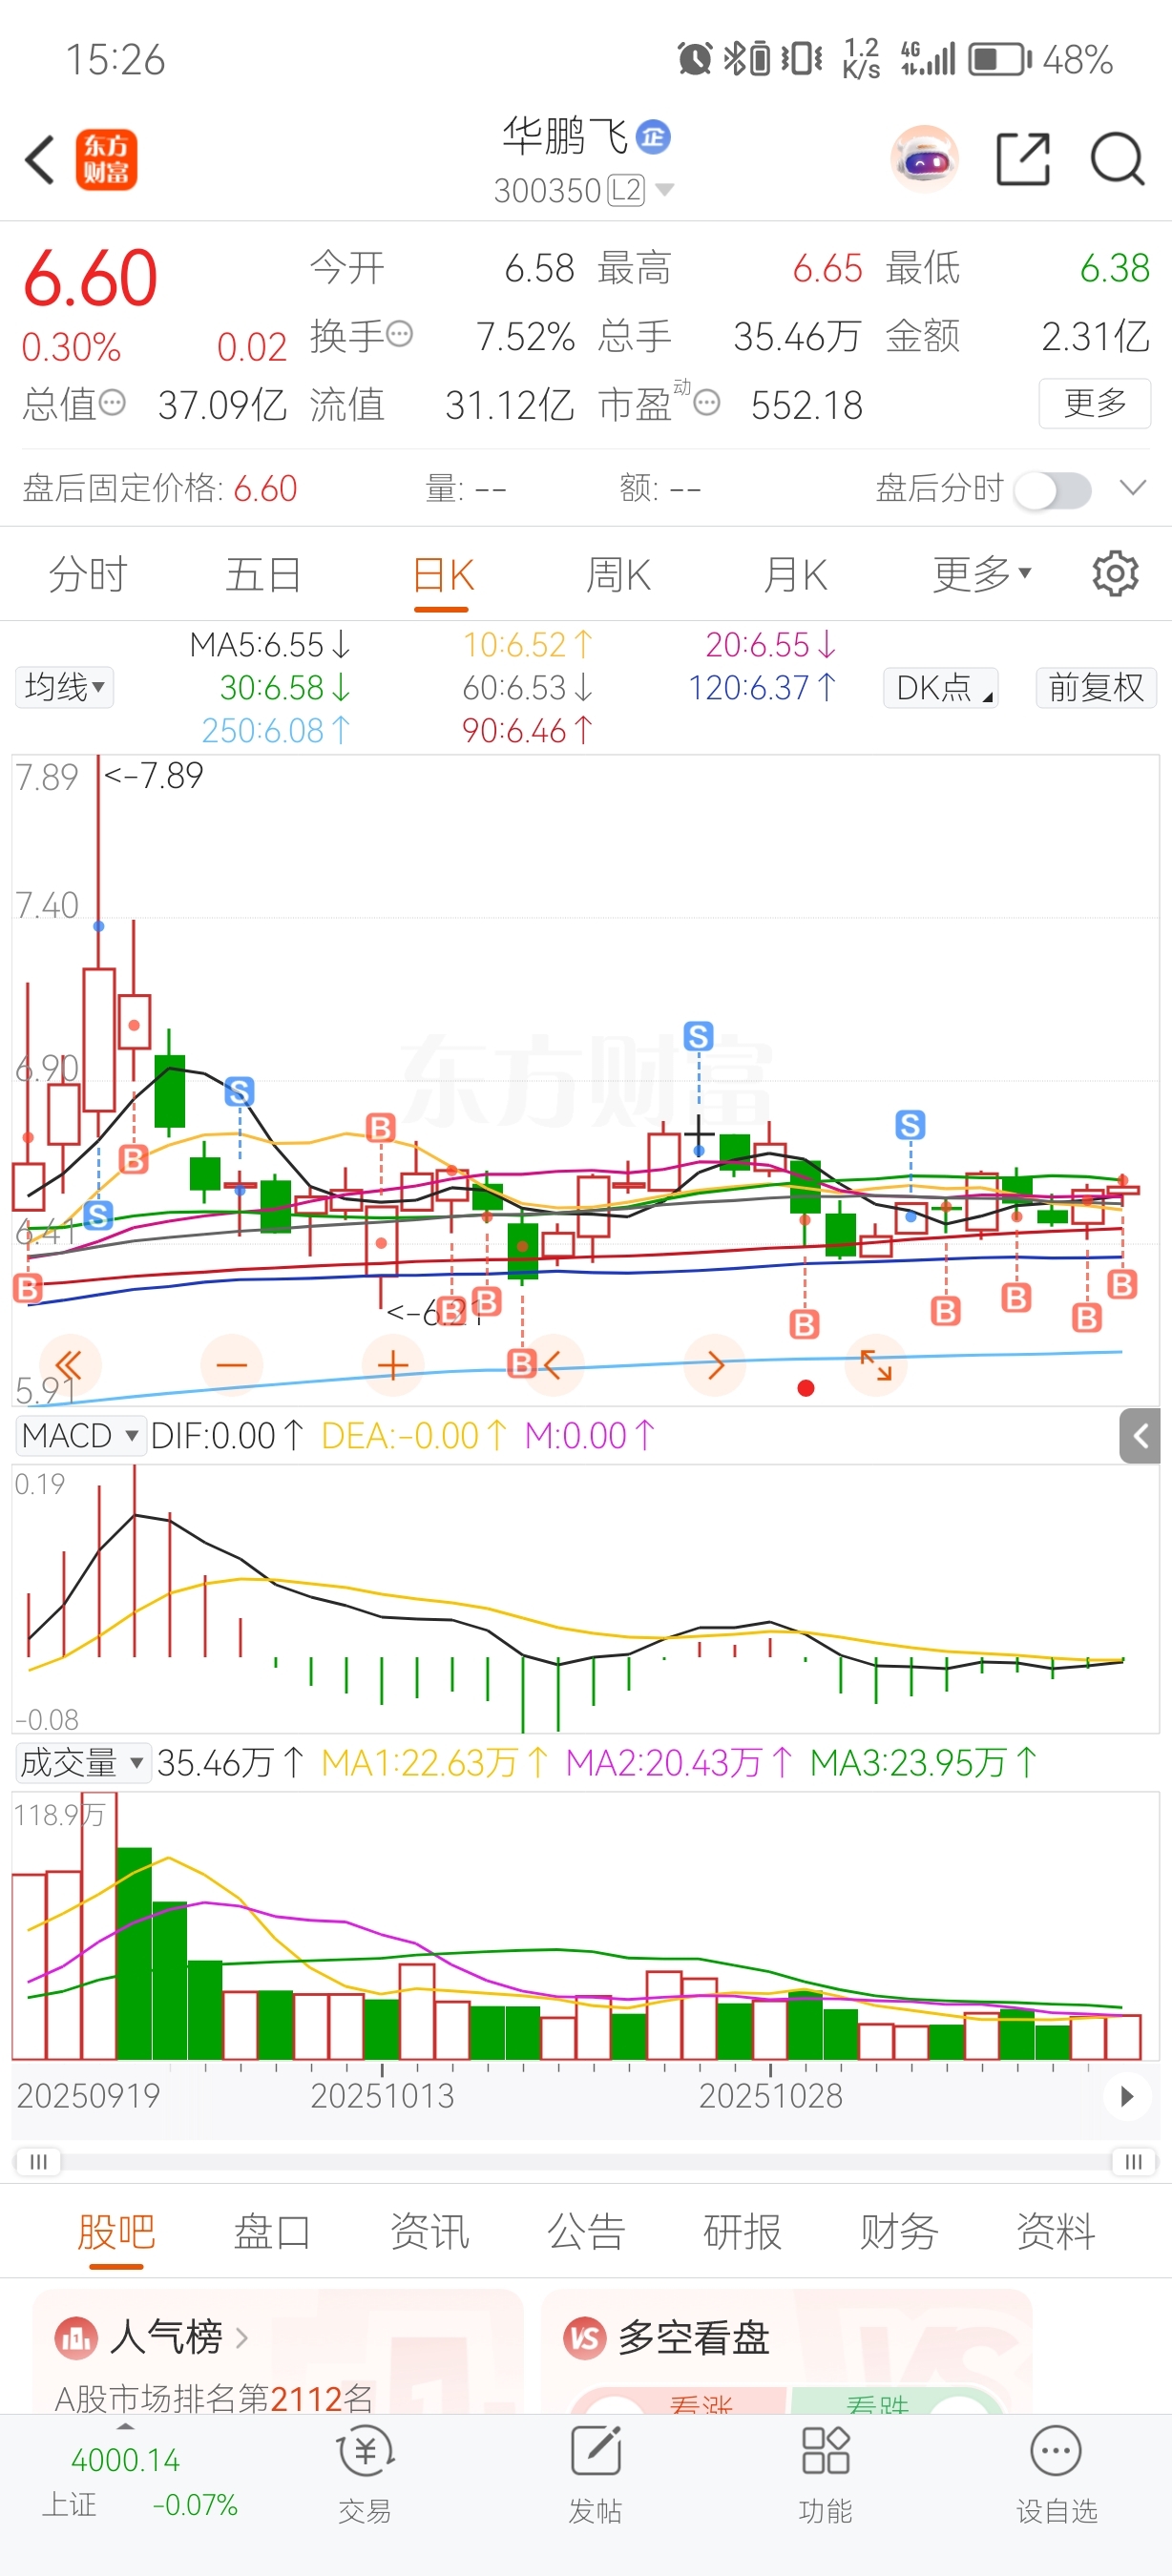Open the 盘口 tab
The width and height of the screenshot is (1172, 2576).
[272, 2233]
